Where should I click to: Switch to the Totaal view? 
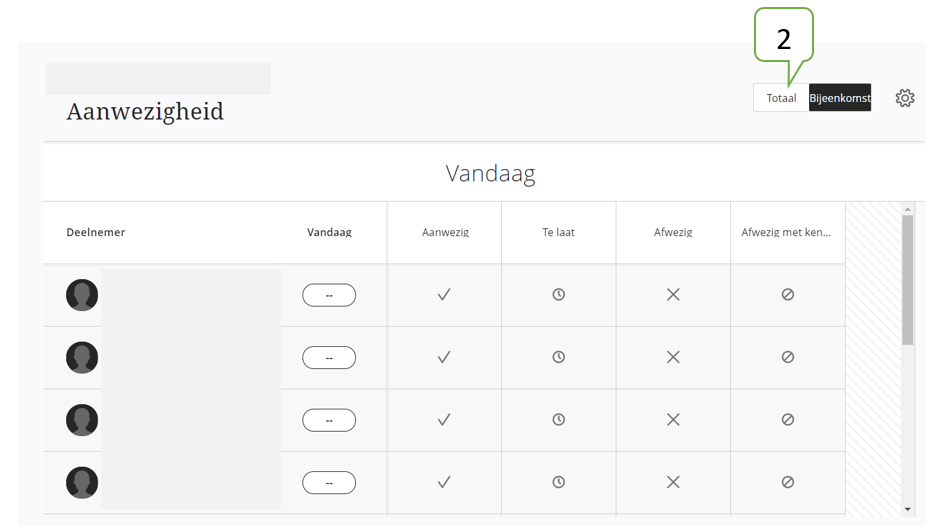click(781, 98)
